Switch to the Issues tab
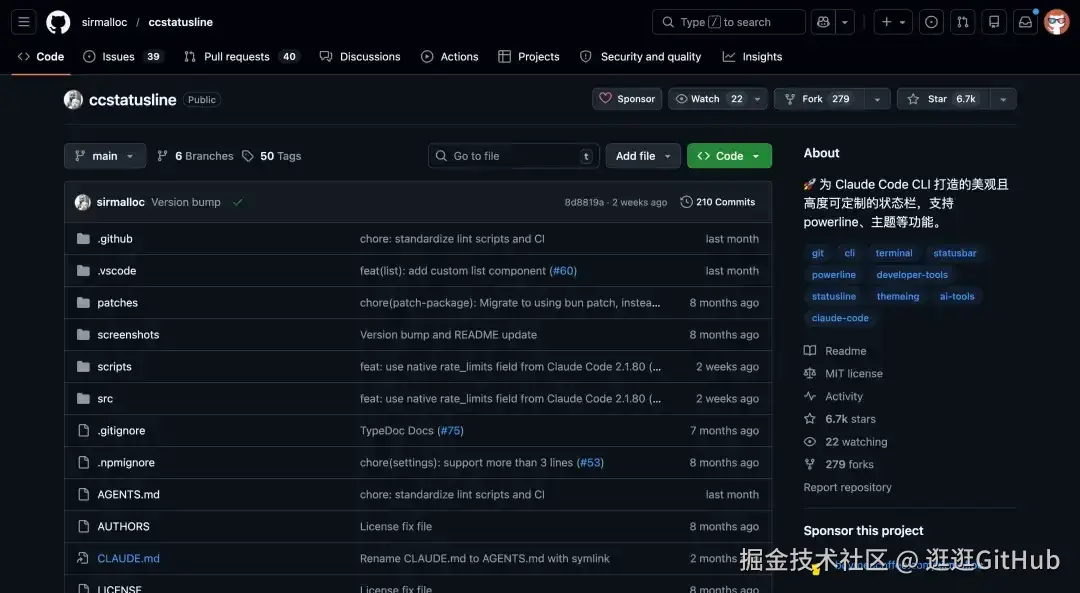The height and width of the screenshot is (593, 1080). click(x=123, y=56)
